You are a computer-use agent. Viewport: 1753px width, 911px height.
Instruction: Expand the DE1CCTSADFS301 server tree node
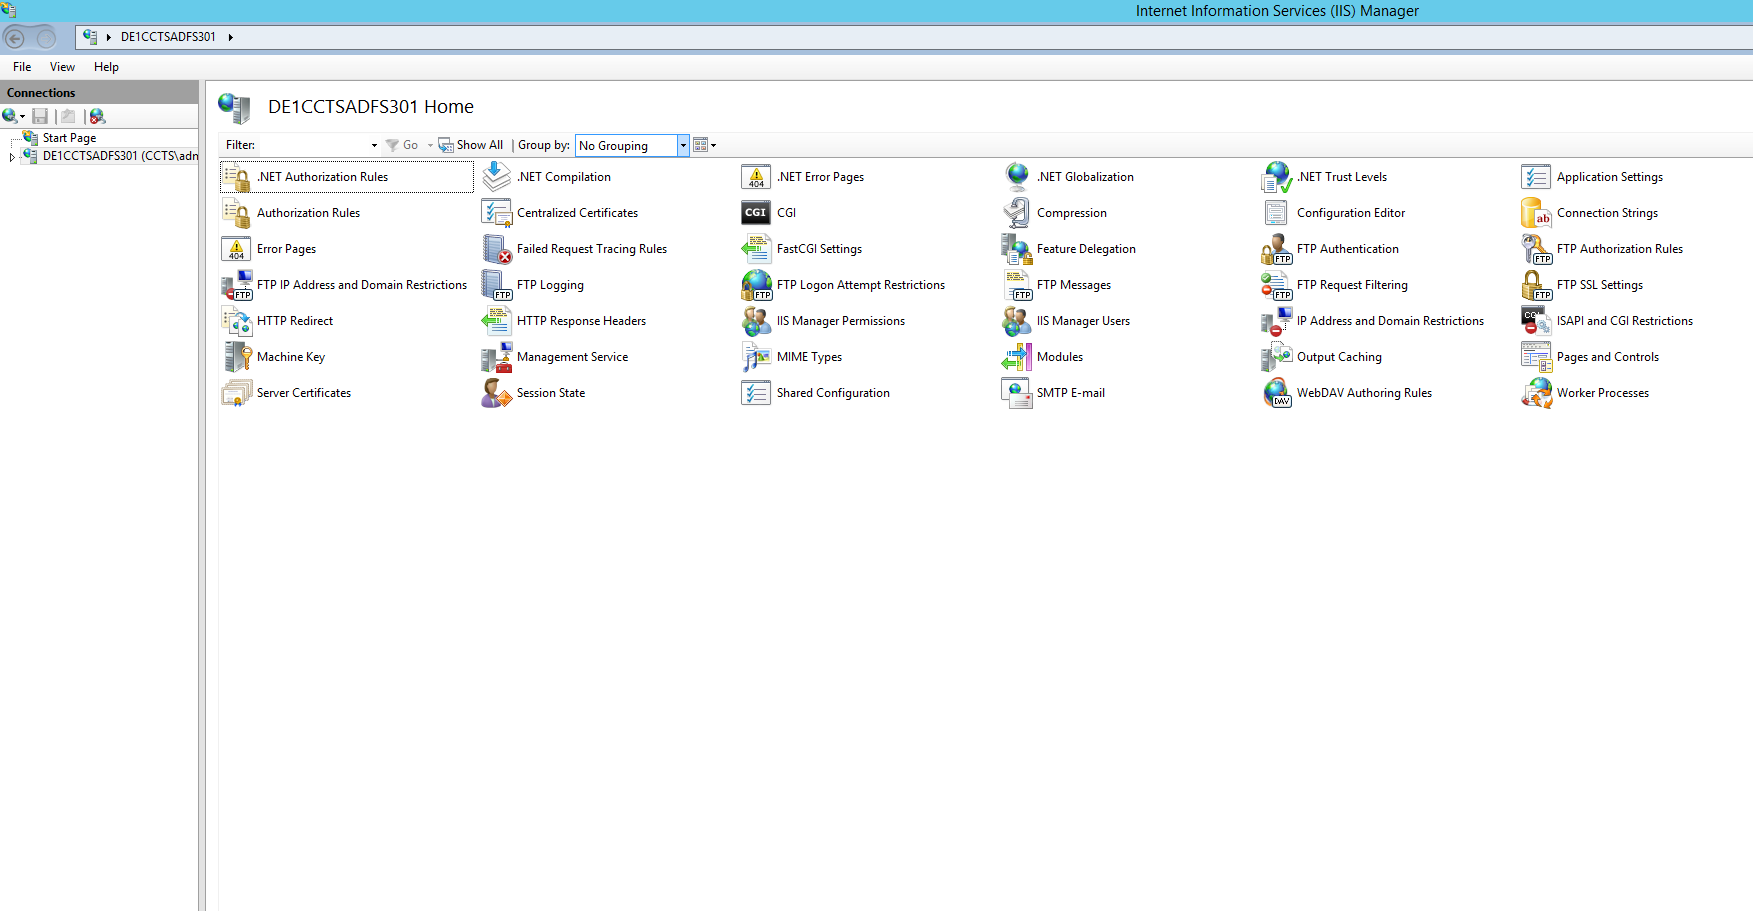pos(12,157)
